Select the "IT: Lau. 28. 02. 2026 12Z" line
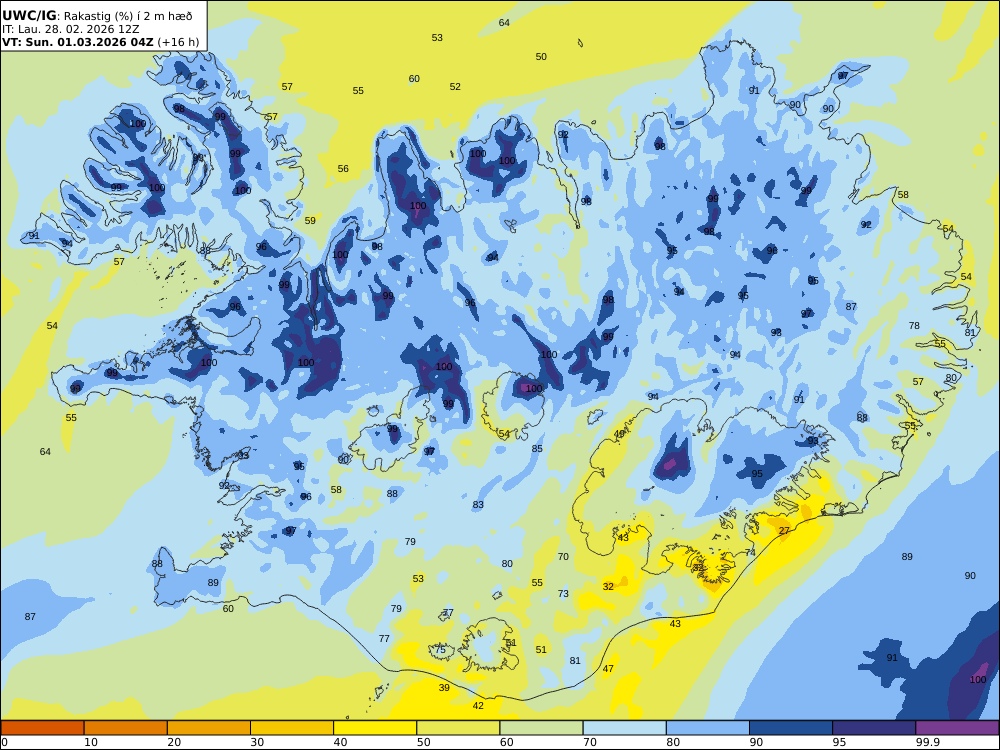The height and width of the screenshot is (750, 1000). coord(71,29)
